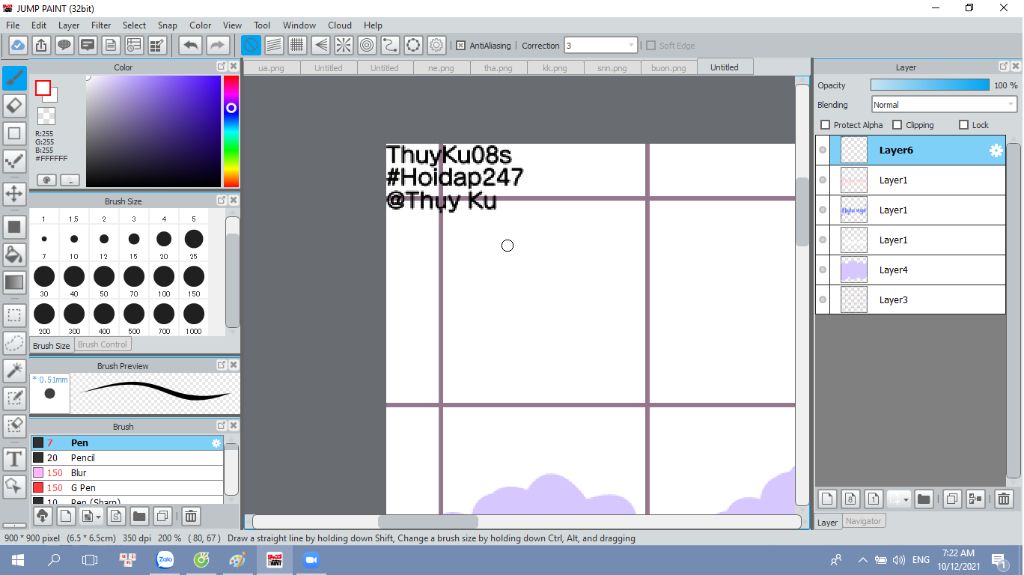Open the File menu
This screenshot has height=575, width=1024.
[12, 25]
